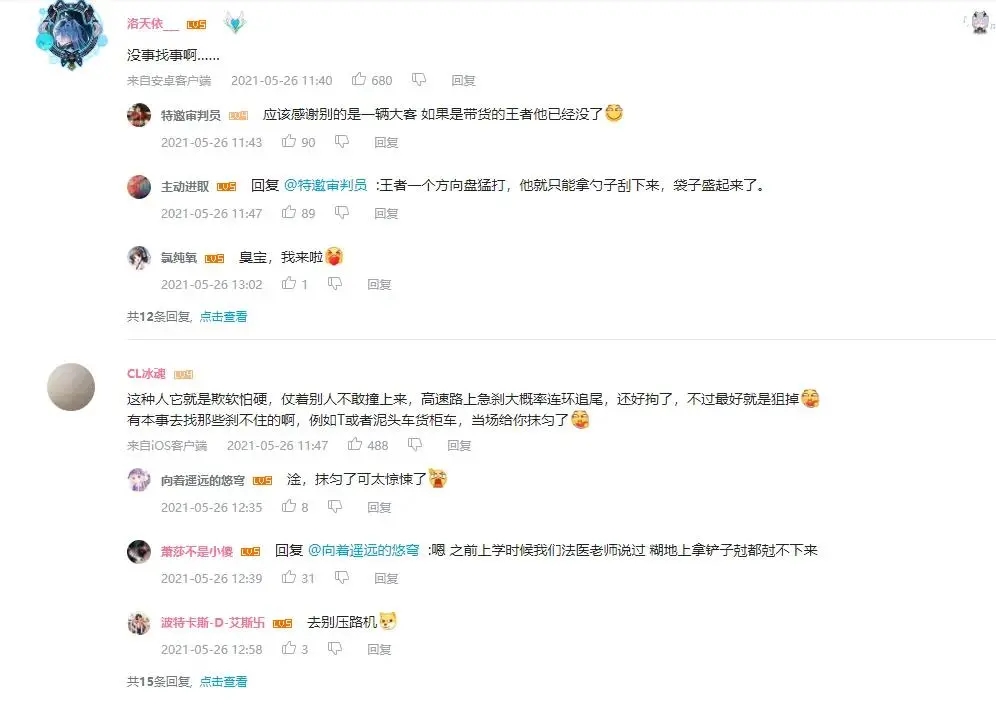Like CL冰魂's comment with 488 likes
996x704 pixels.
355,444
